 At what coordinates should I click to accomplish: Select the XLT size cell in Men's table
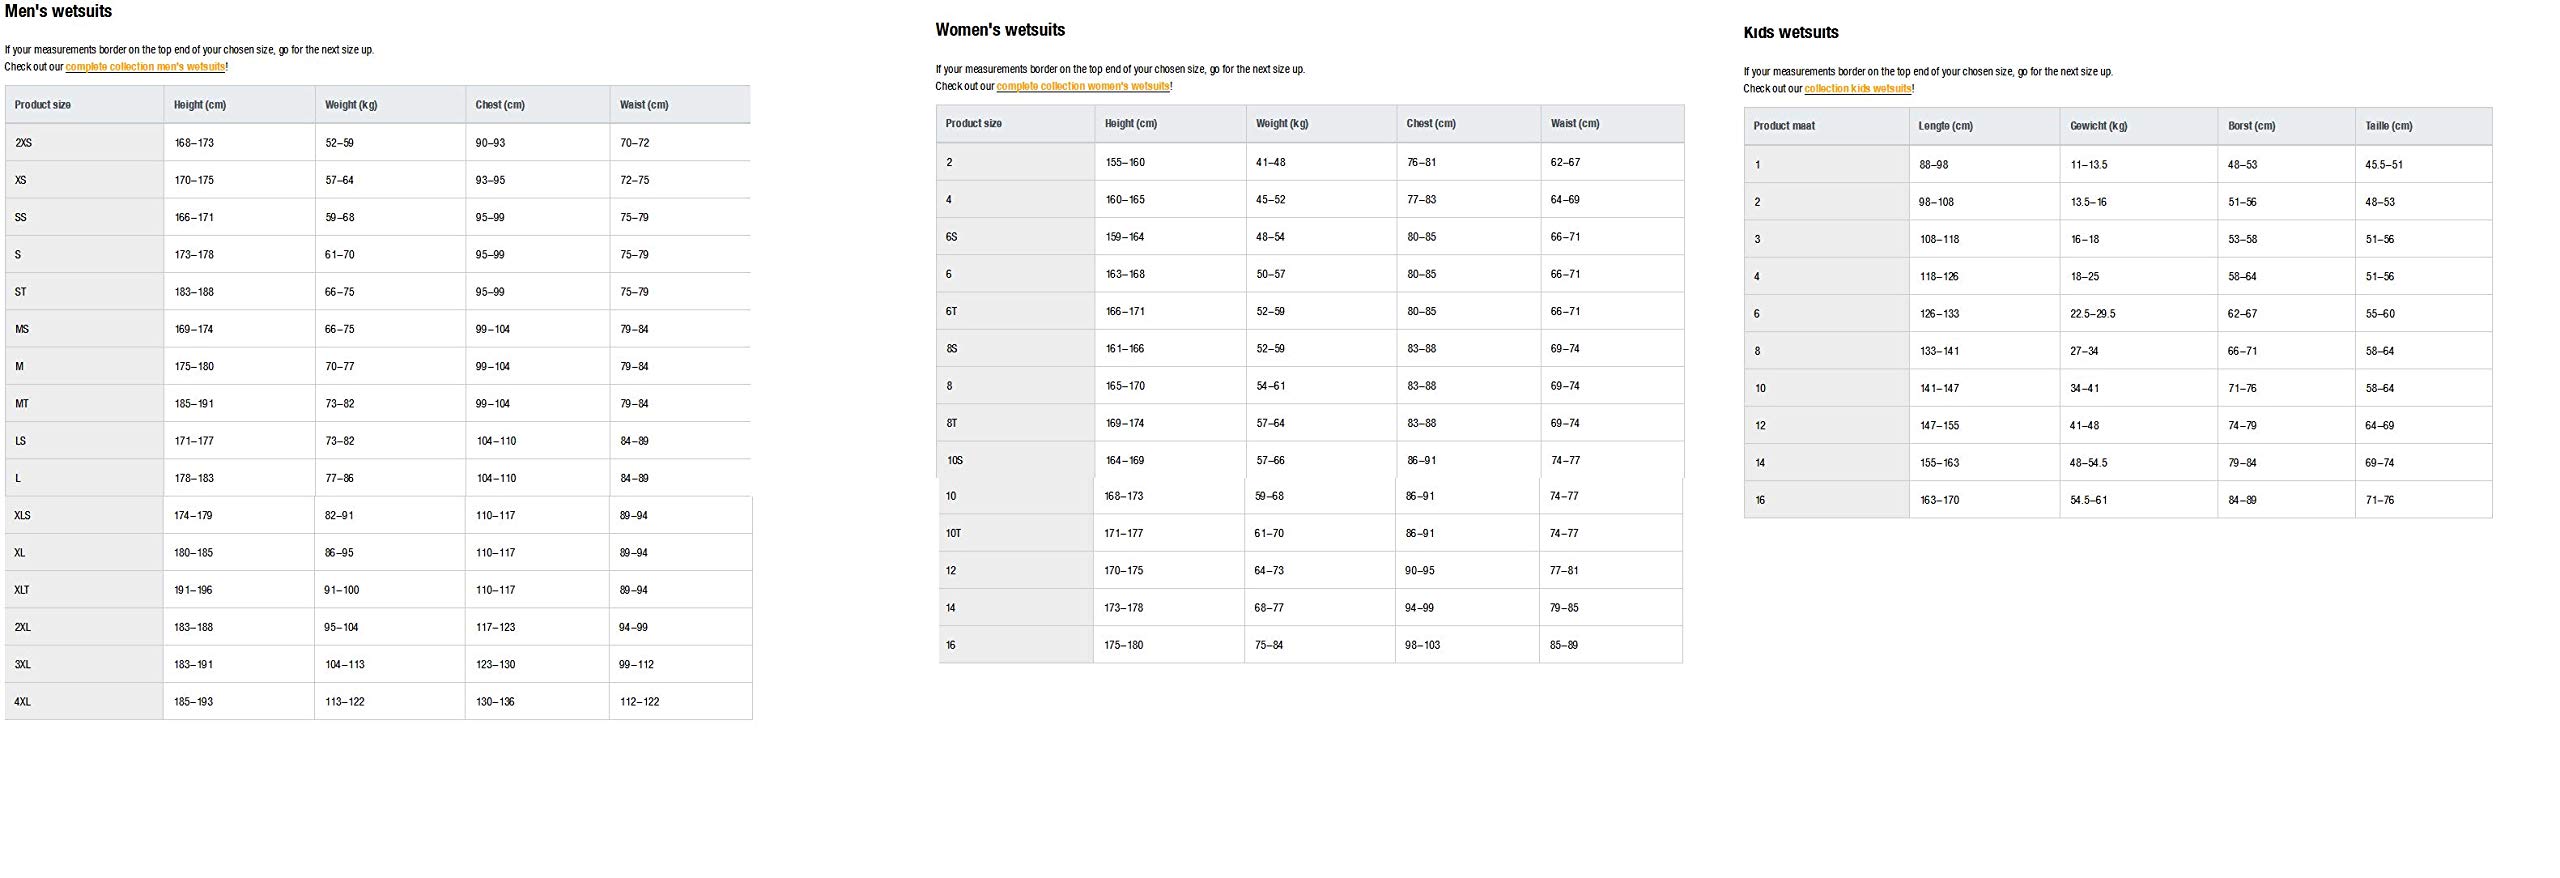coord(84,590)
